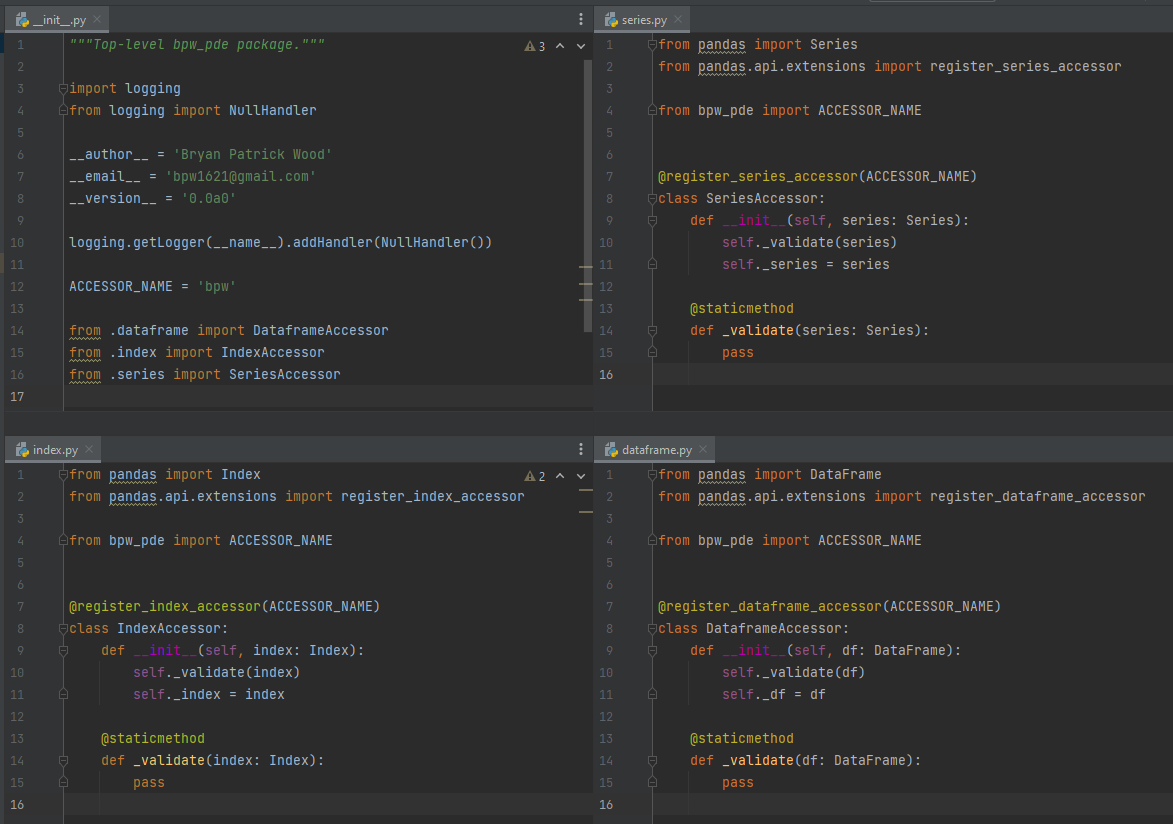Close the series.py editor tab
This screenshot has width=1173, height=824.
(678, 20)
